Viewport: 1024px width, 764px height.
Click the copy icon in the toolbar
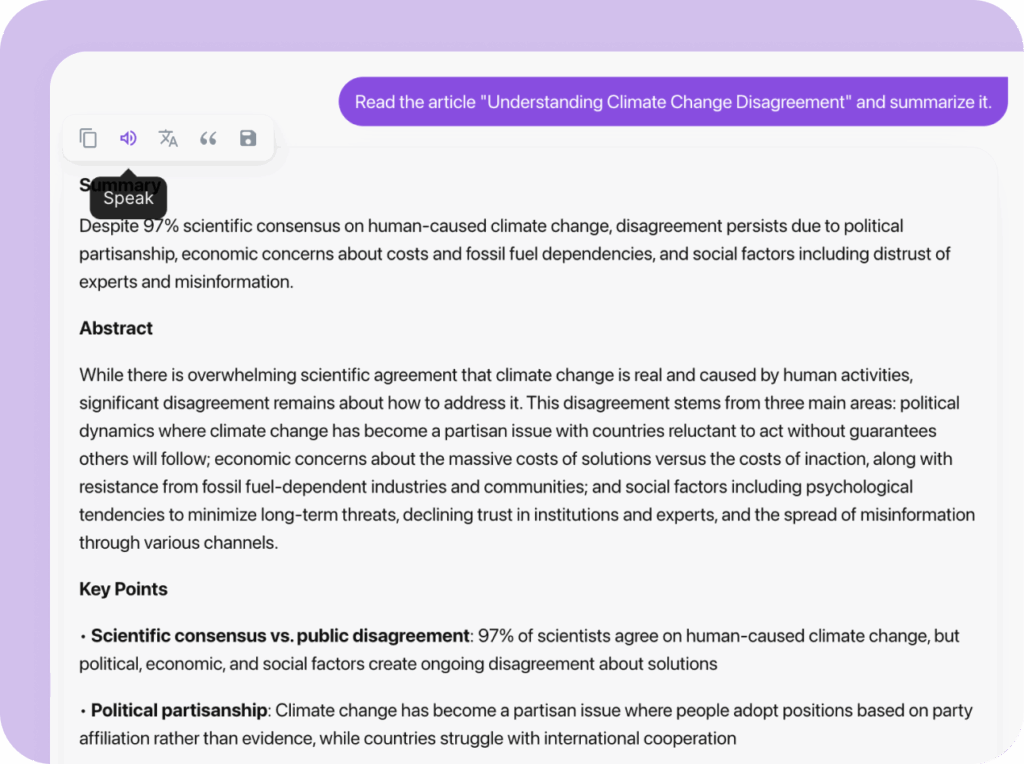(88, 138)
